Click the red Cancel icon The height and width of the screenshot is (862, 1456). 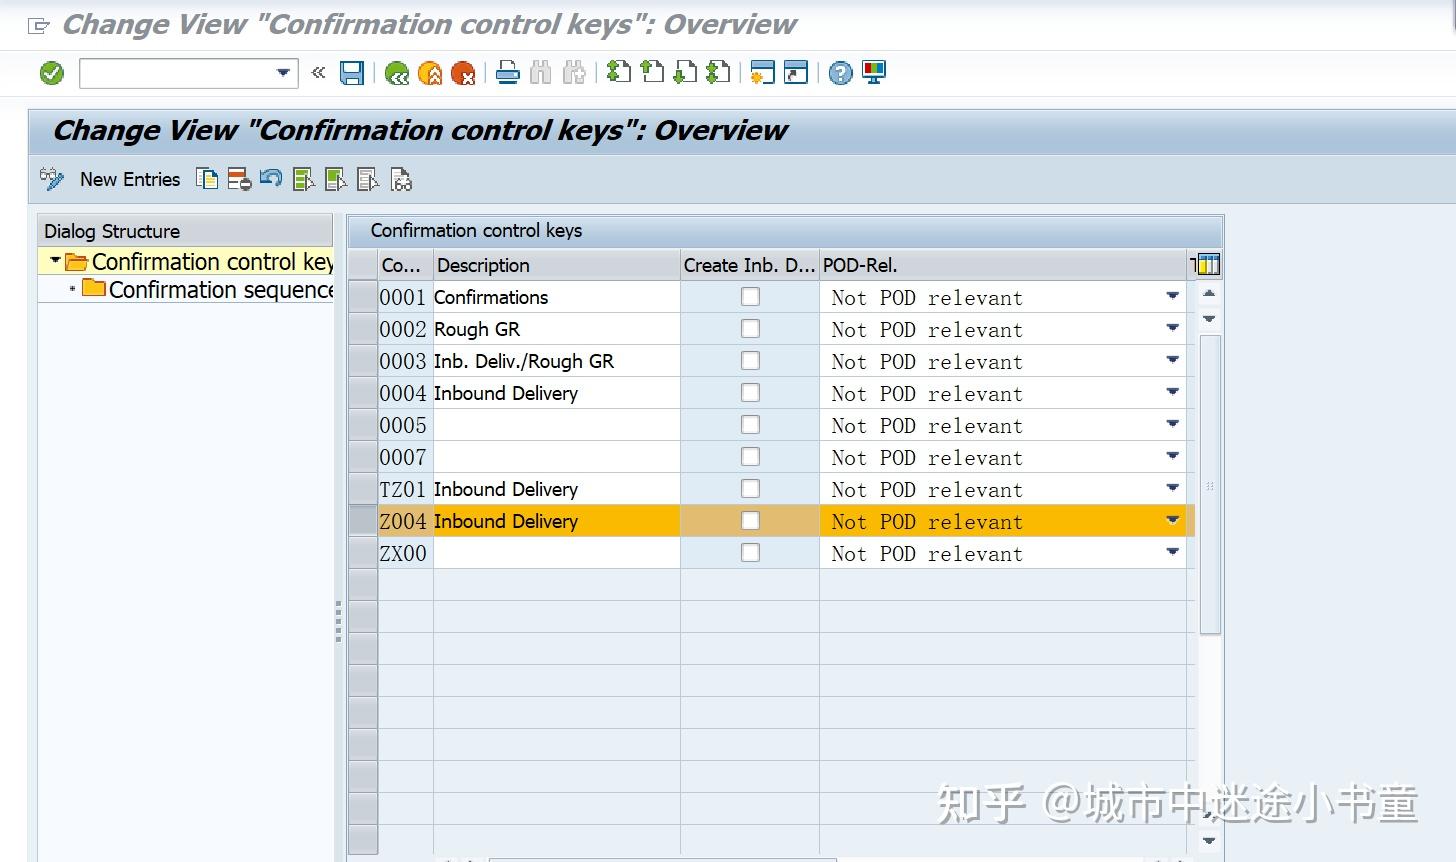462,72
